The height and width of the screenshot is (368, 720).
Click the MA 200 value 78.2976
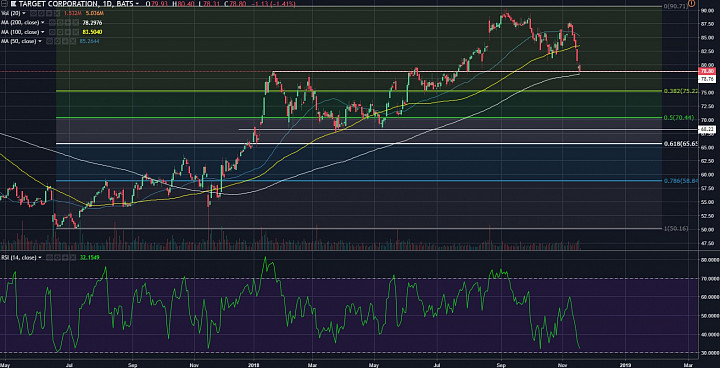click(x=92, y=23)
